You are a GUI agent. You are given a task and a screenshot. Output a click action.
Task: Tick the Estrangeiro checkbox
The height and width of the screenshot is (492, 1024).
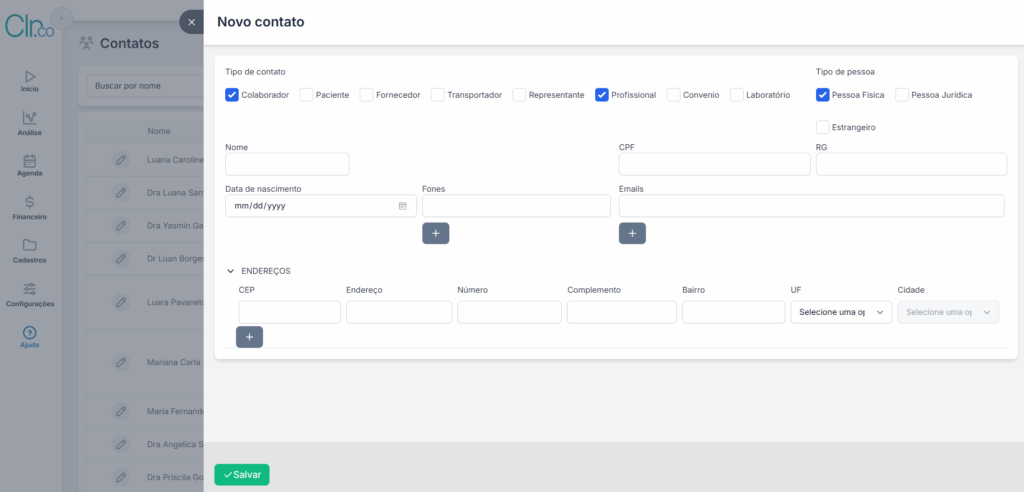point(823,127)
